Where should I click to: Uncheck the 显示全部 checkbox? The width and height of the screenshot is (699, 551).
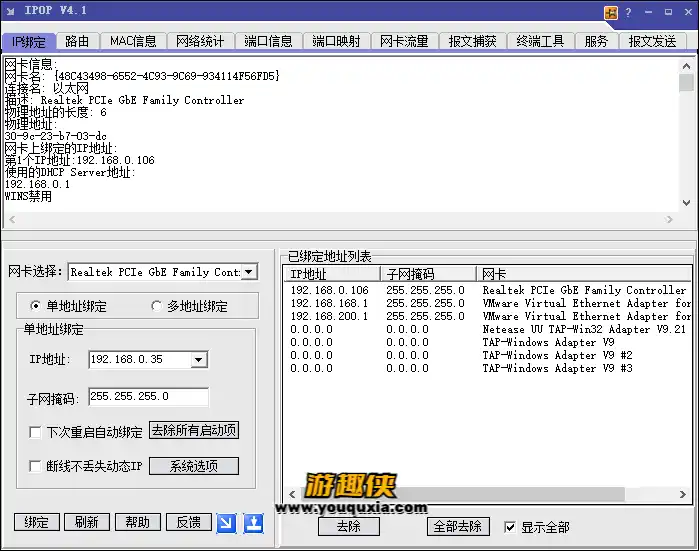(510, 527)
